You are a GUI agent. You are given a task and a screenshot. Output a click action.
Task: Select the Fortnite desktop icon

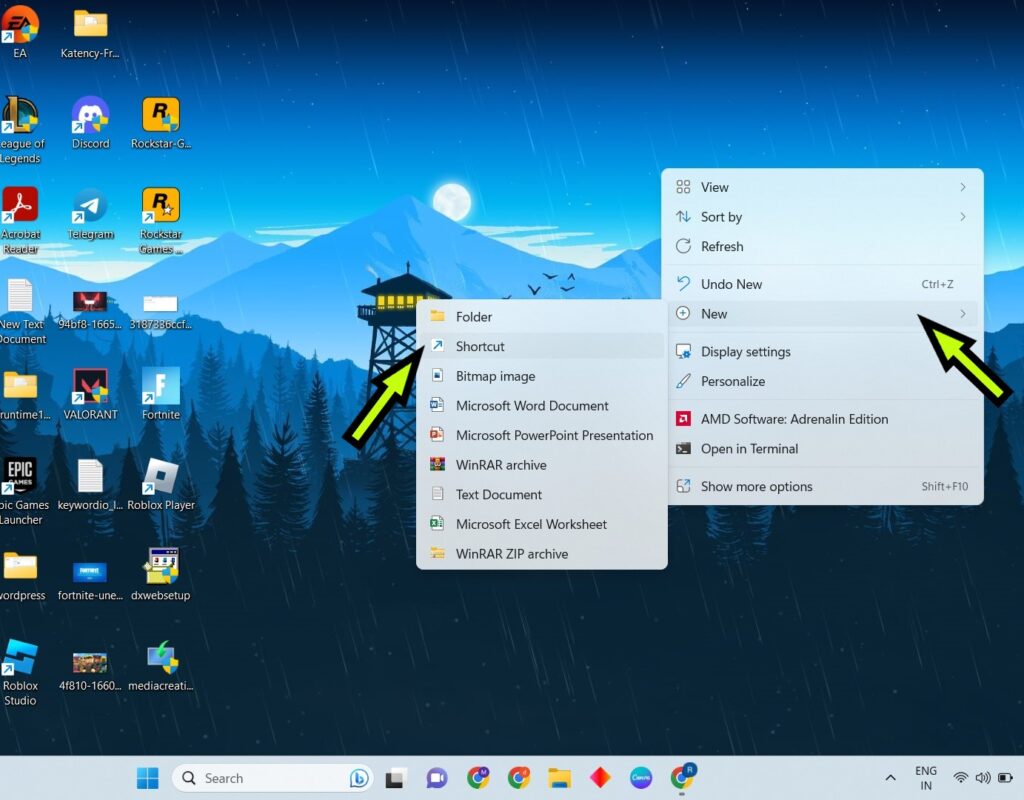(x=160, y=385)
